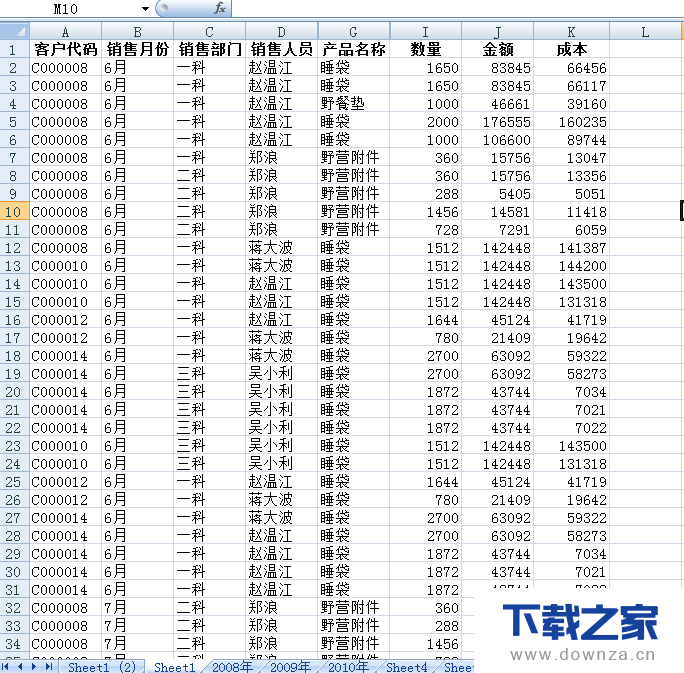This screenshot has width=684, height=673.
Task: Select row 34 header
Action: click(x=14, y=643)
